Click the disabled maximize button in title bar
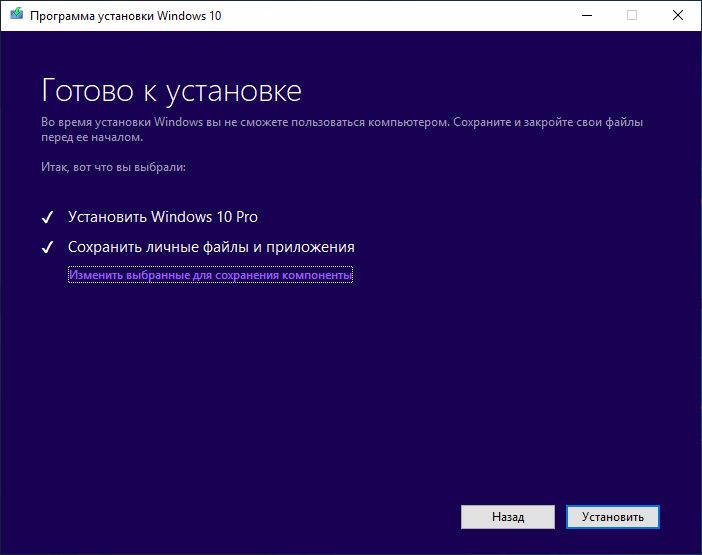The image size is (702, 555). [x=632, y=15]
